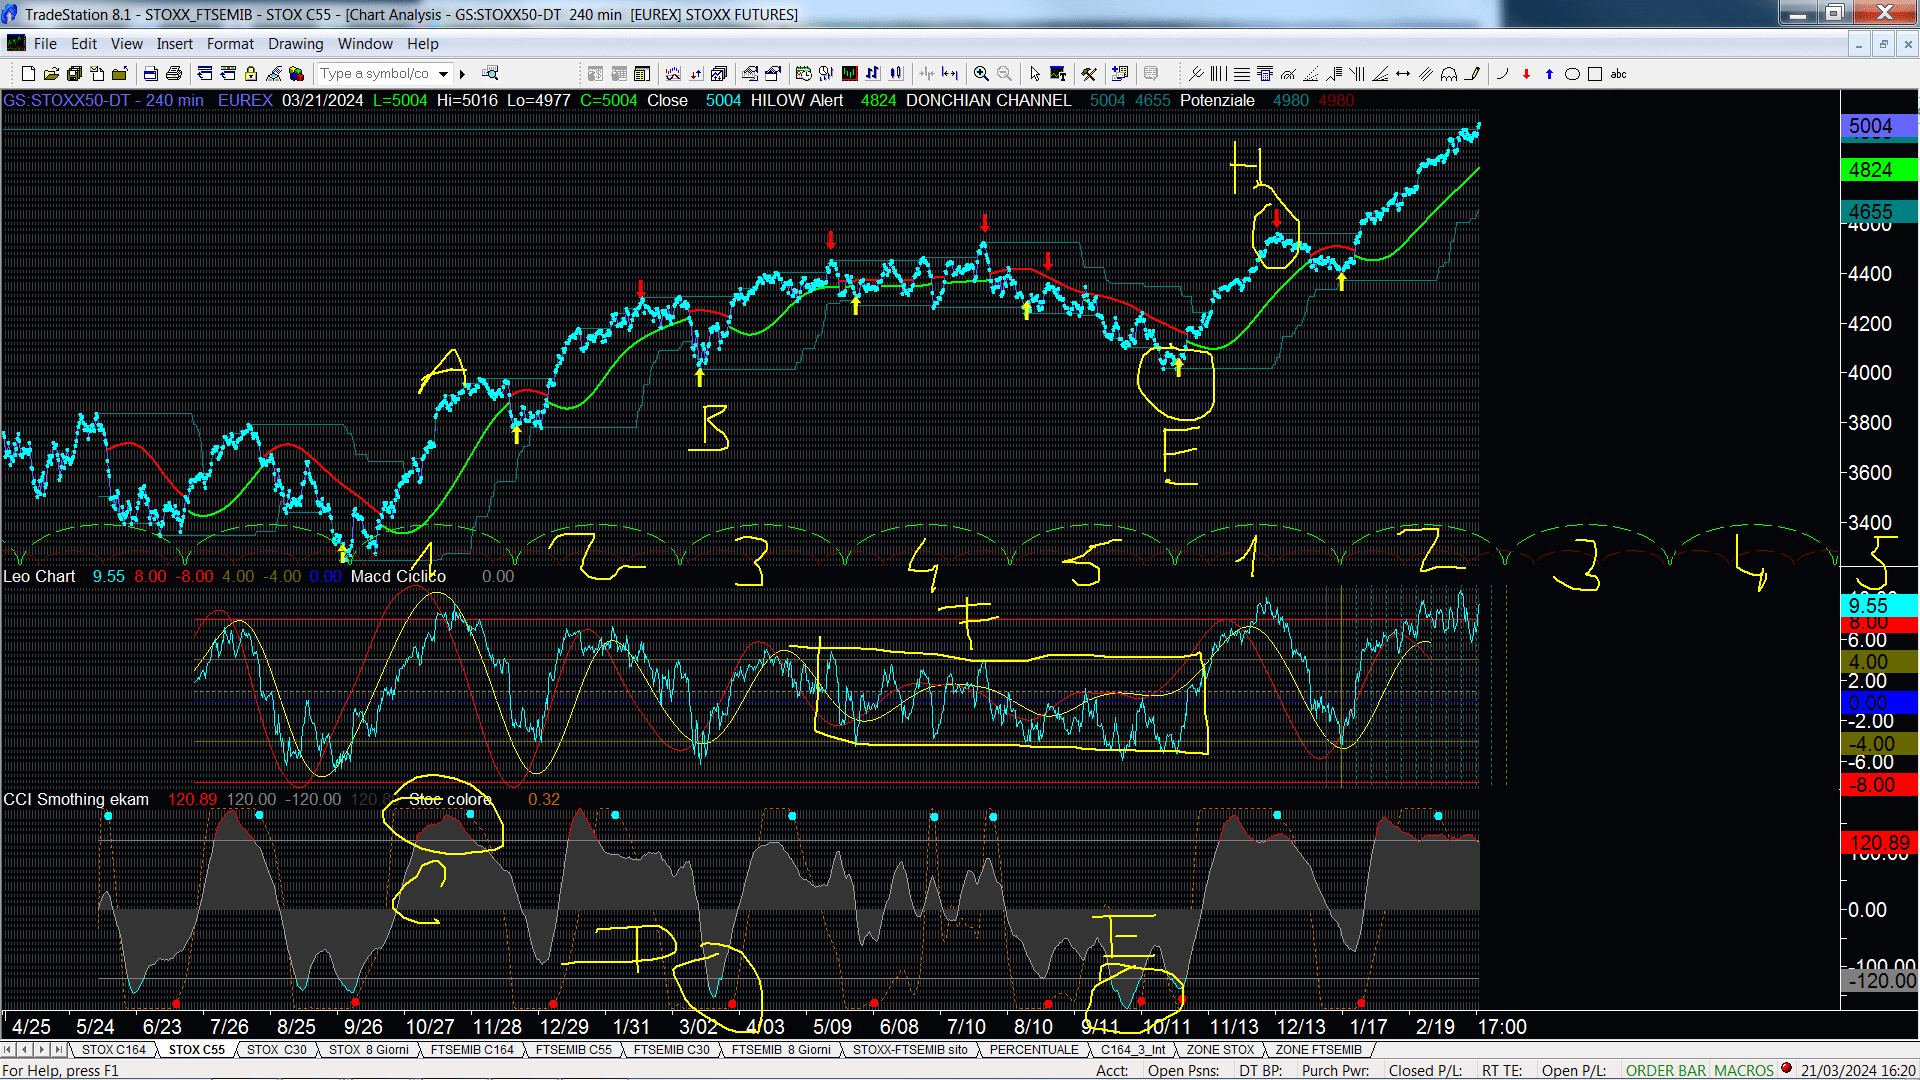Click the hammer tools icon
Image resolution: width=1920 pixels, height=1080 pixels.
(1089, 74)
